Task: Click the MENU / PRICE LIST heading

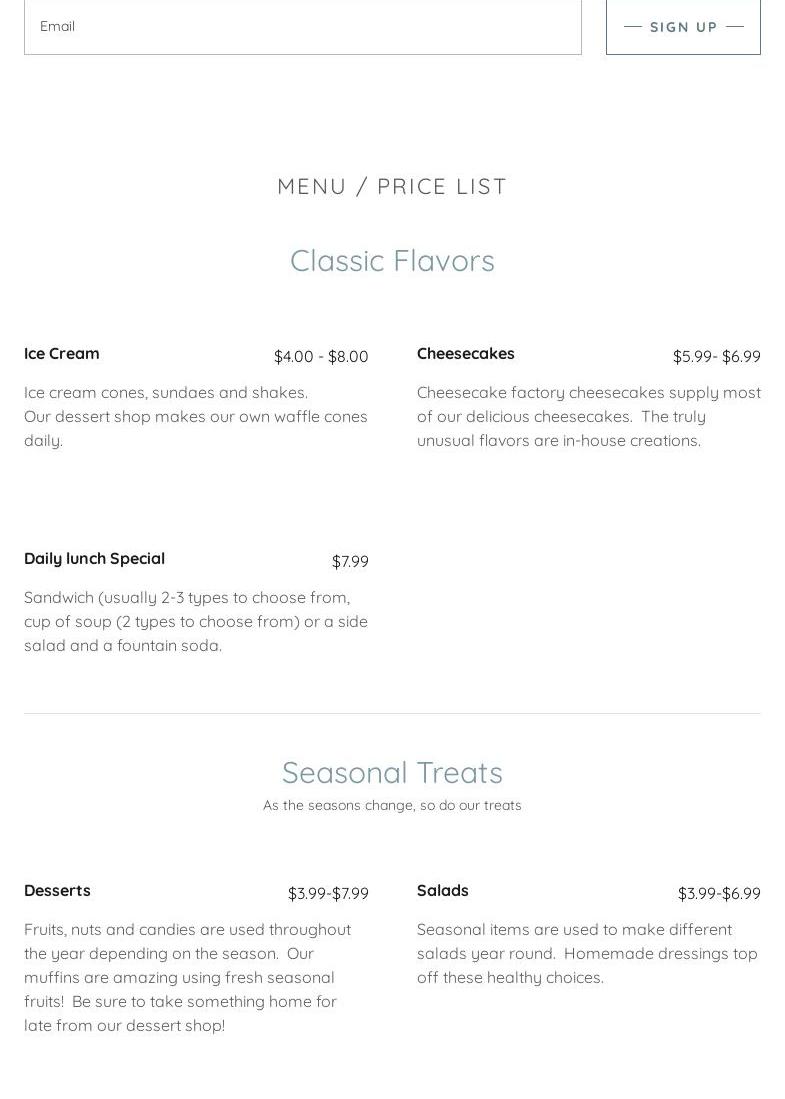Action: coord(392,186)
